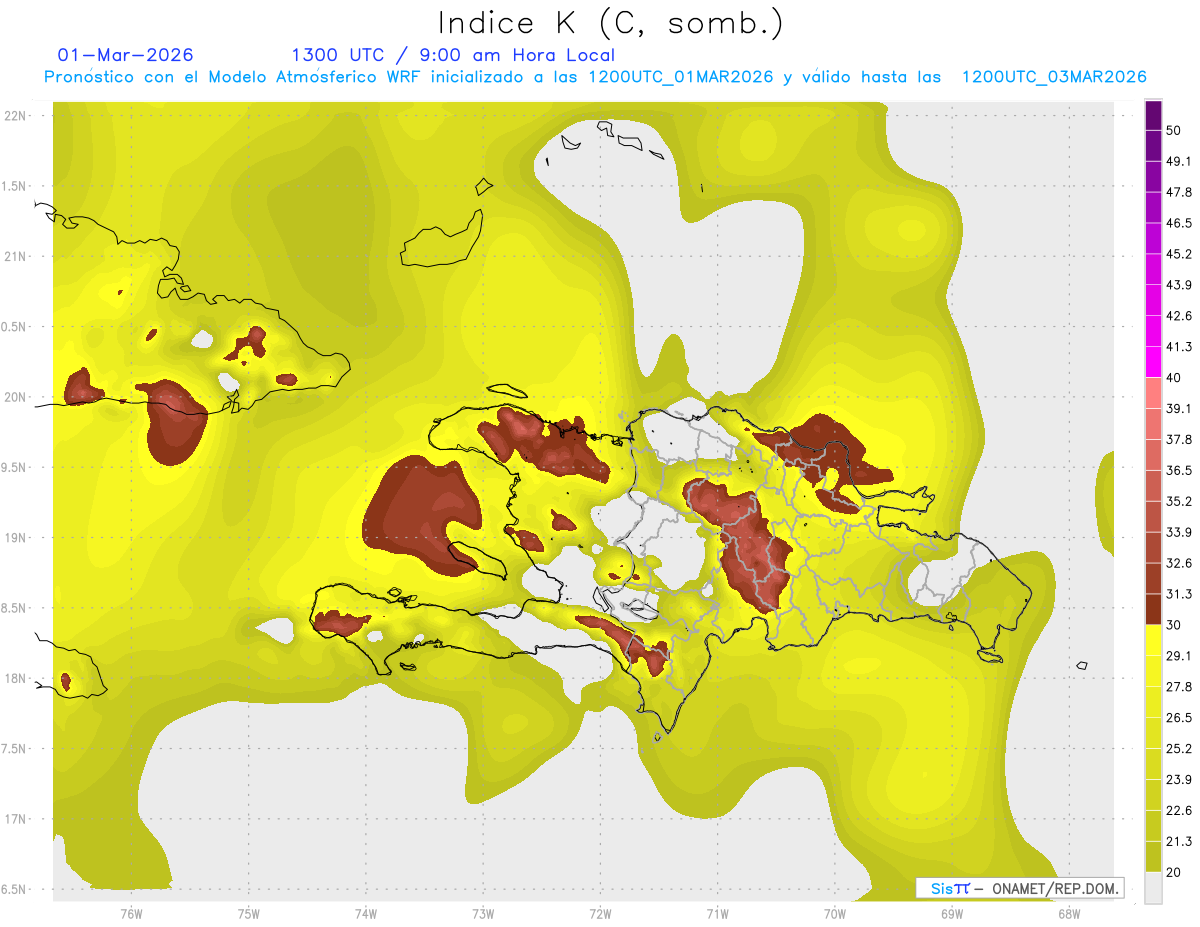Pick the bright yellow swatch between 29.1 and 30

coord(1153,640)
